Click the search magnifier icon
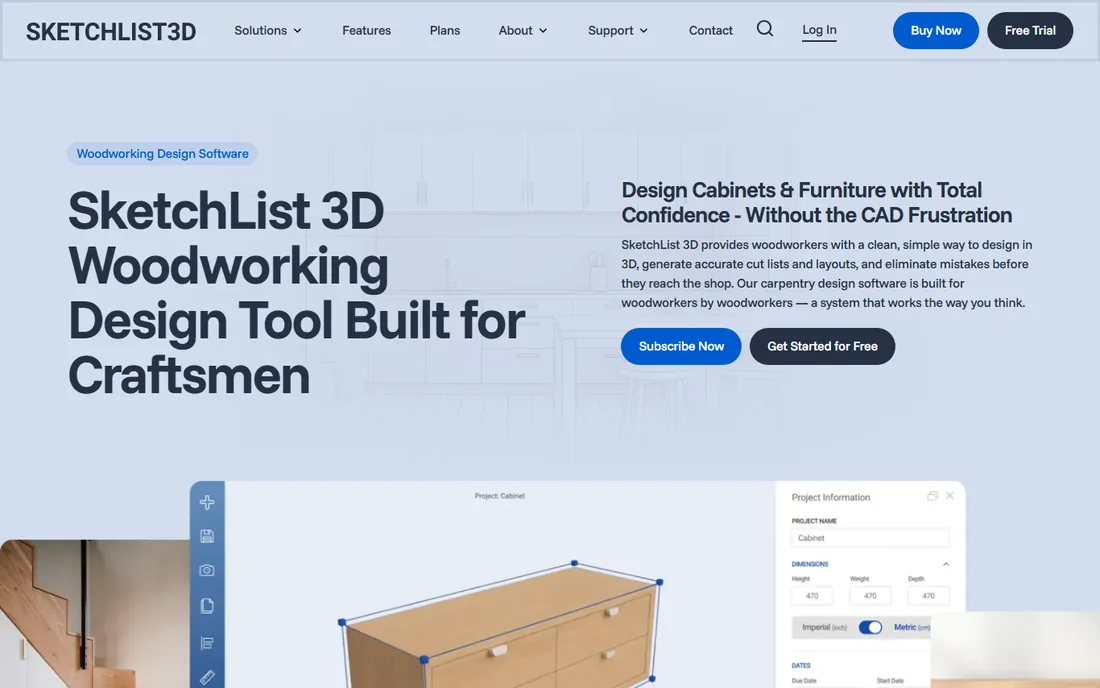The width and height of the screenshot is (1100, 688). click(765, 29)
